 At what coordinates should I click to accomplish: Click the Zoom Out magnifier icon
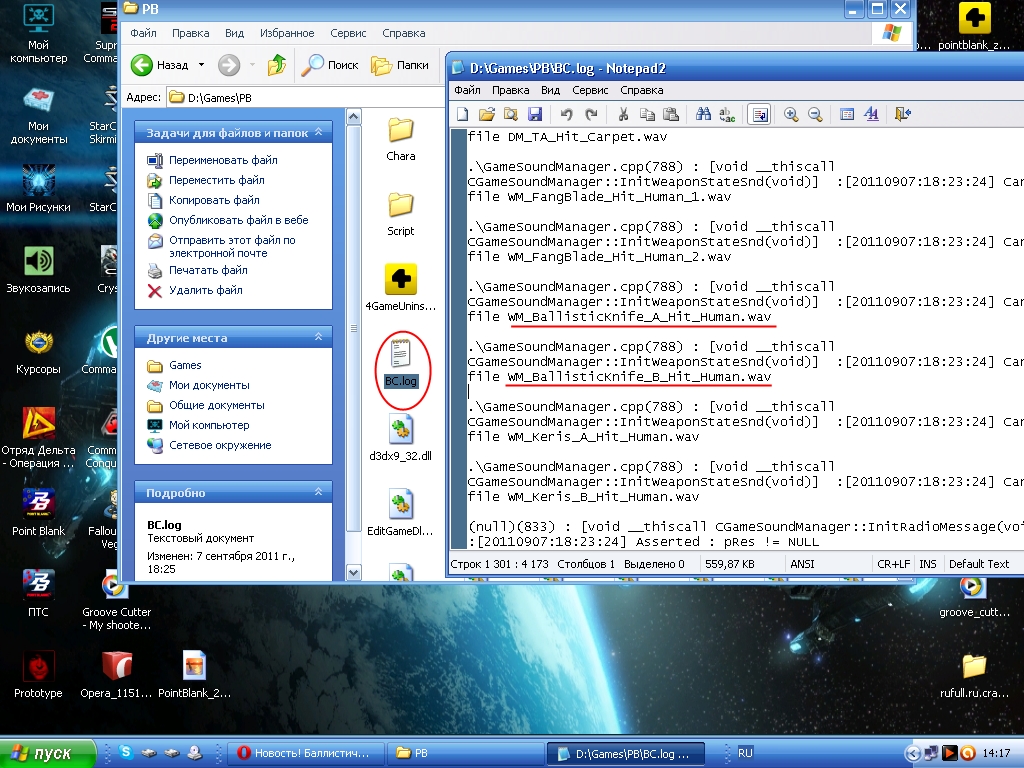click(815, 115)
